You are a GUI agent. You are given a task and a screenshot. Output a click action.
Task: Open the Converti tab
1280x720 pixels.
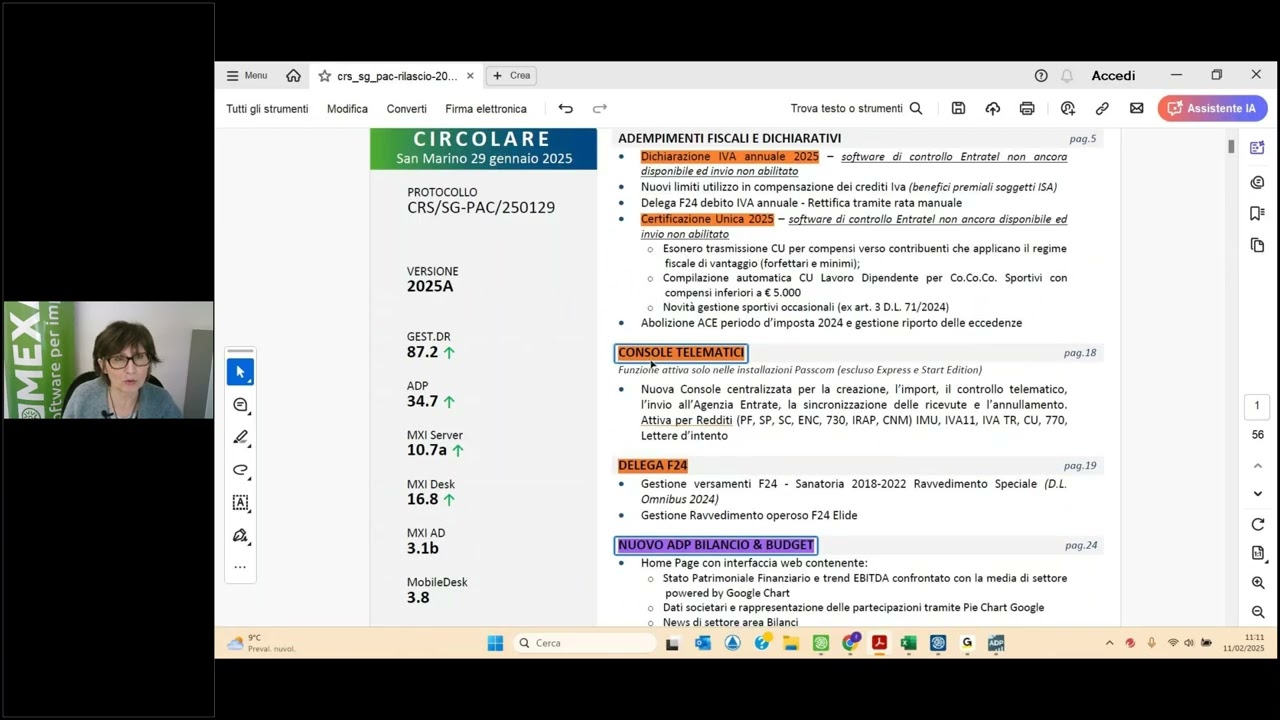coord(406,109)
